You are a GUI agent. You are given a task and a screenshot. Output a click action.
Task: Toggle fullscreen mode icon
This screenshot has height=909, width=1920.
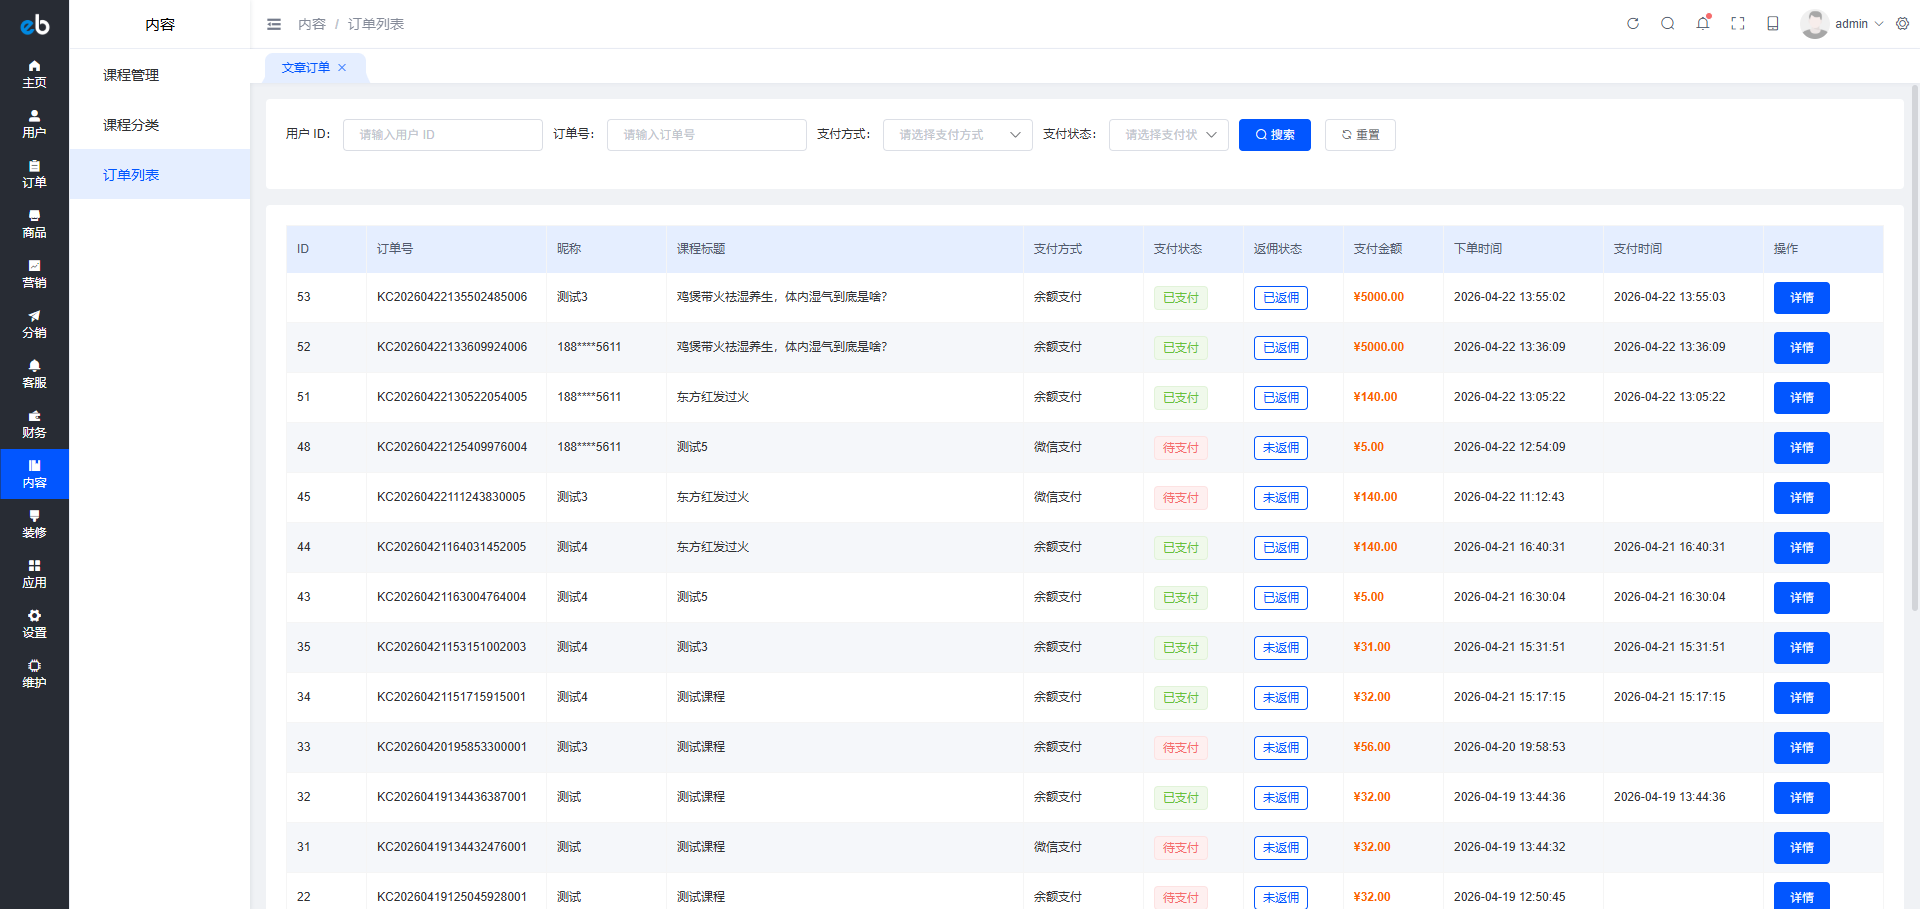[x=1737, y=24]
